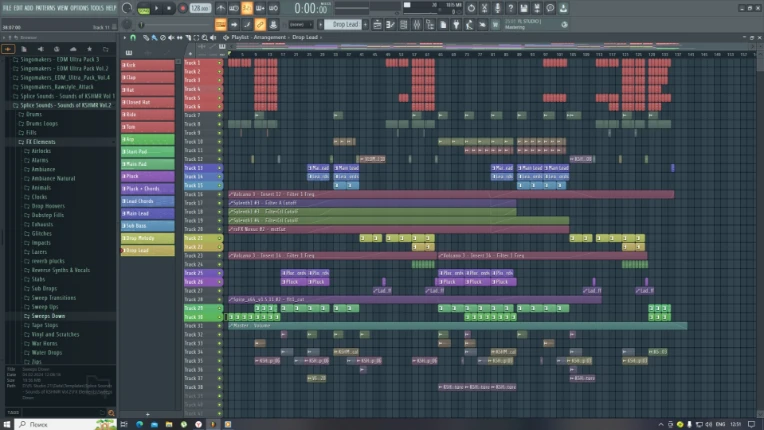Open the TOOLS menu
The image size is (764, 430).
point(97,8)
